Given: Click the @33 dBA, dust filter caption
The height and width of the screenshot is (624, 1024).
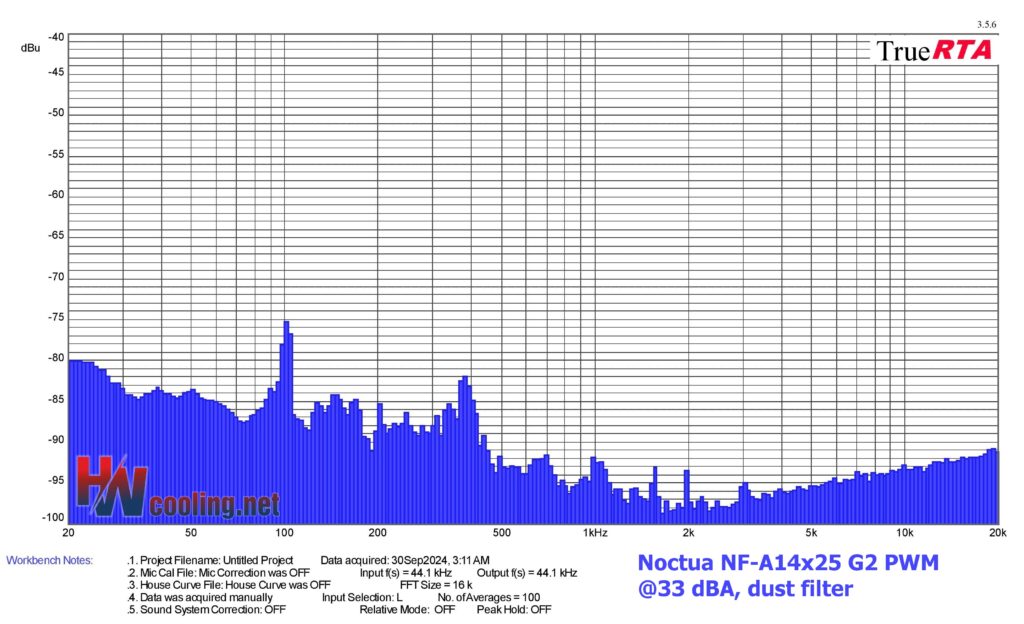Looking at the screenshot, I should [745, 589].
